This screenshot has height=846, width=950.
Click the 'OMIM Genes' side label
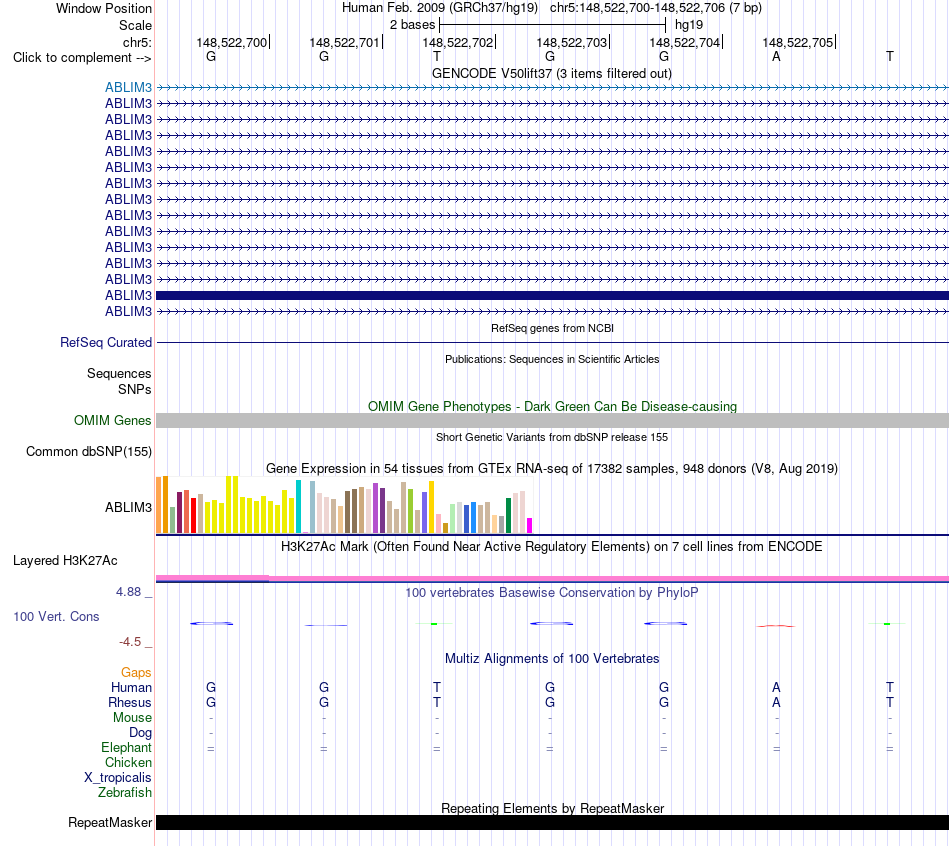tap(112, 420)
